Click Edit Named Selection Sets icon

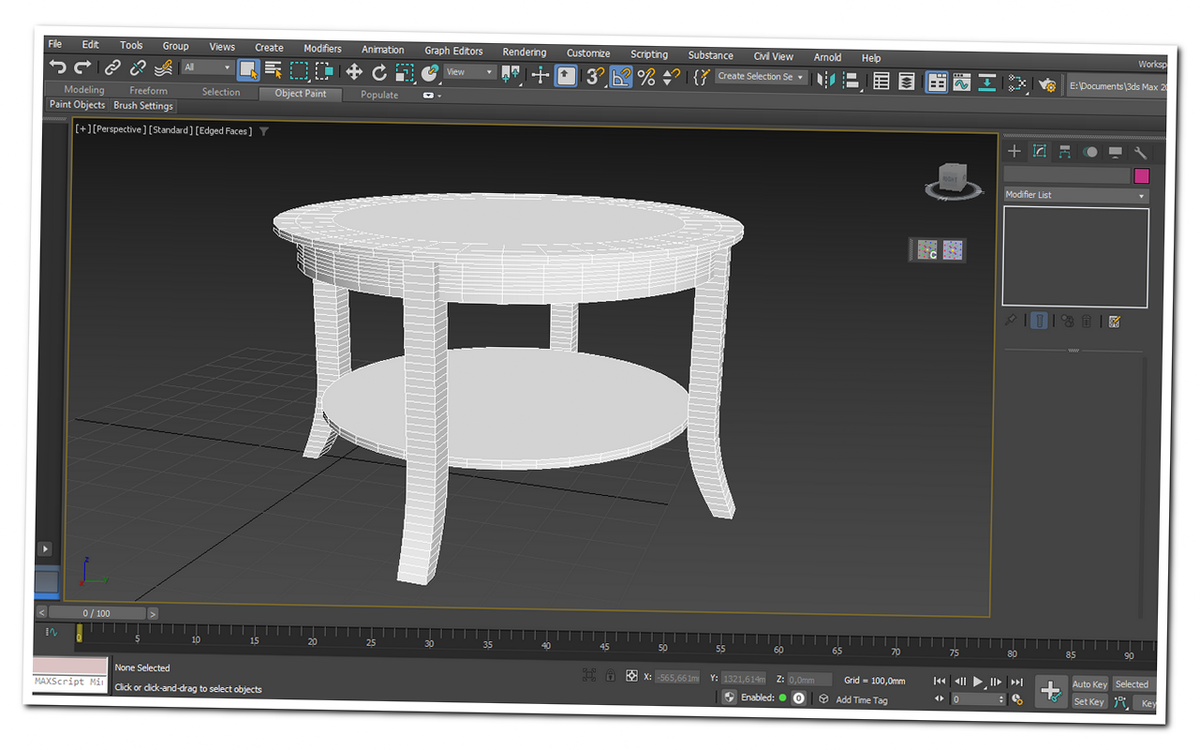click(x=701, y=77)
